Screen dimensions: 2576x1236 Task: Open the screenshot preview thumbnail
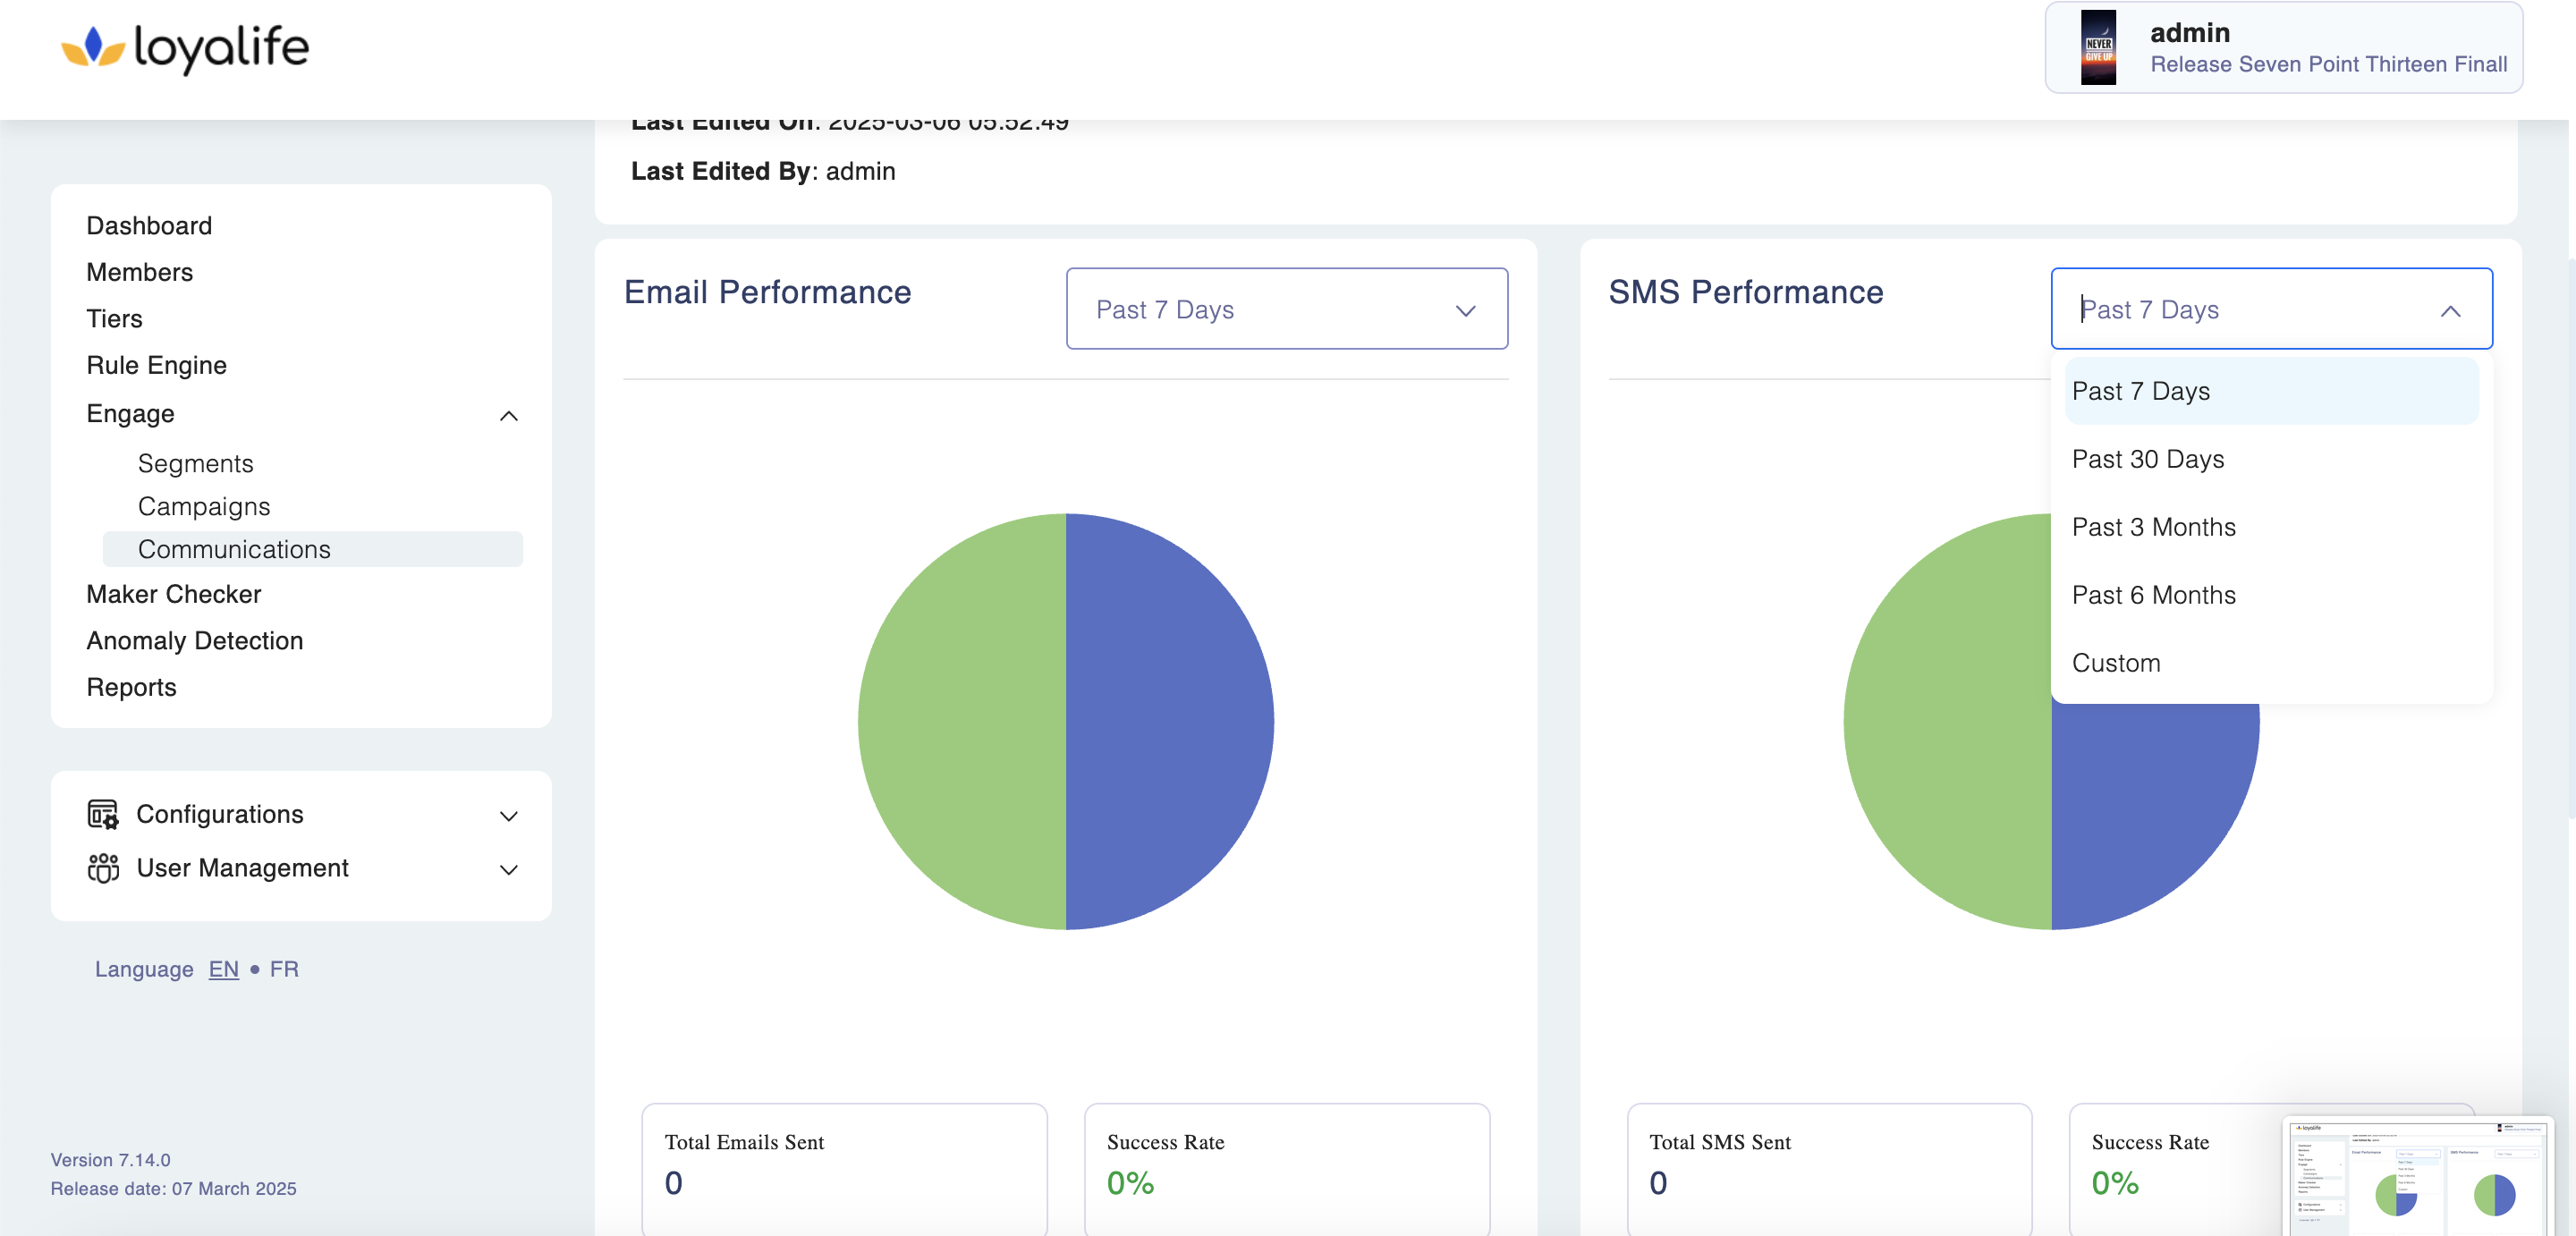(2417, 1176)
